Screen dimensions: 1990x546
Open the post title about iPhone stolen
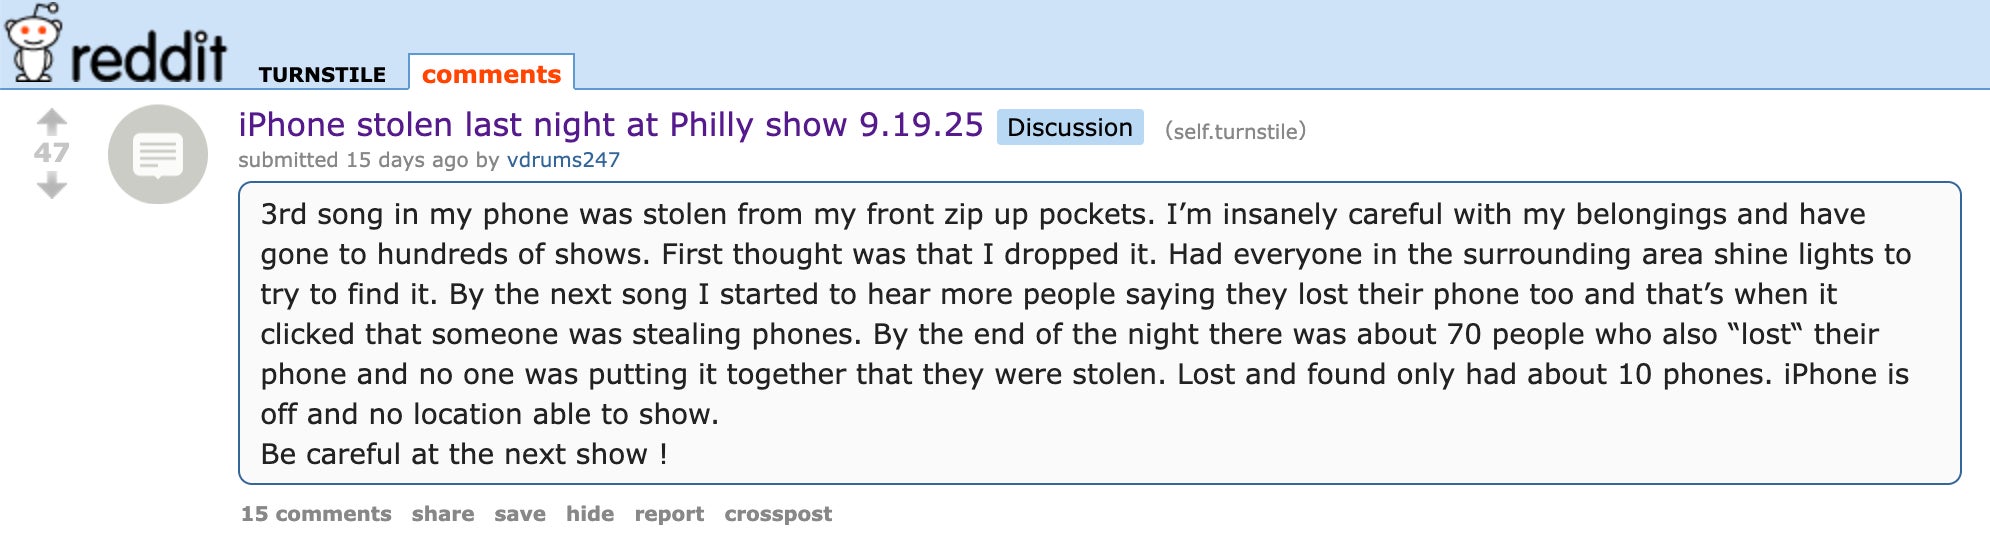click(610, 125)
